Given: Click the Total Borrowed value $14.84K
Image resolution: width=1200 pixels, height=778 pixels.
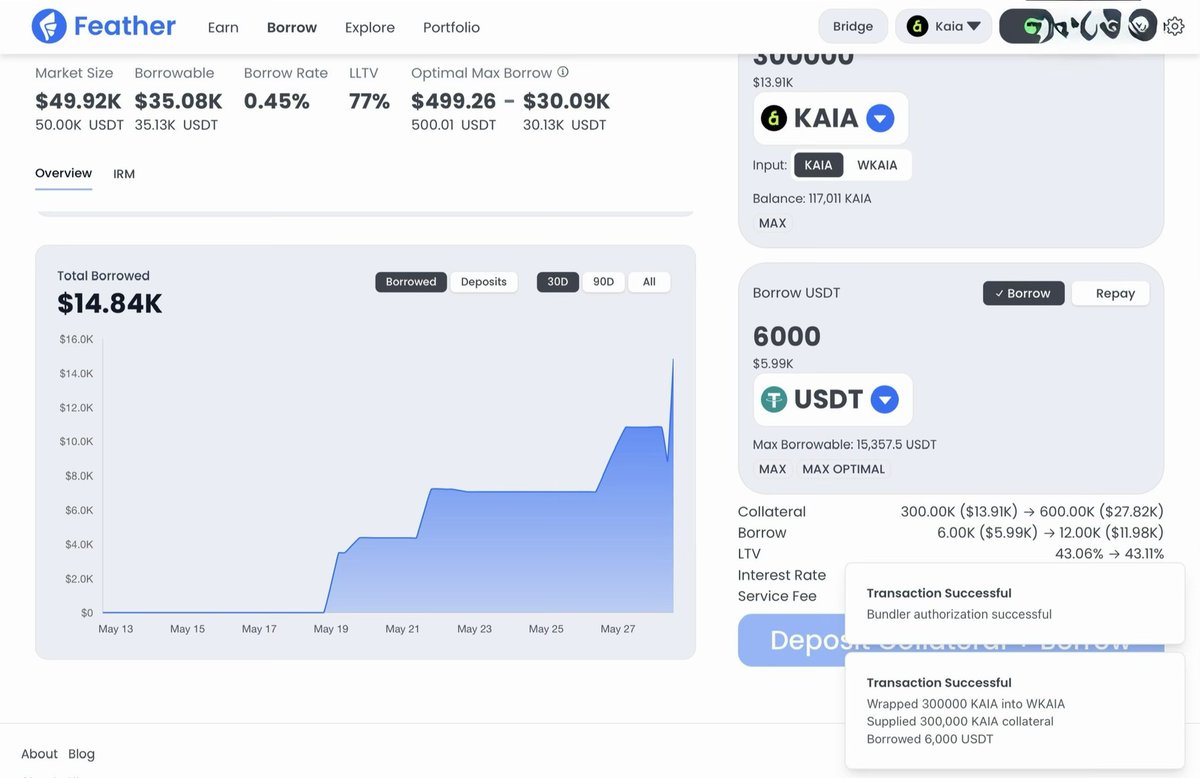Looking at the screenshot, I should 110,303.
